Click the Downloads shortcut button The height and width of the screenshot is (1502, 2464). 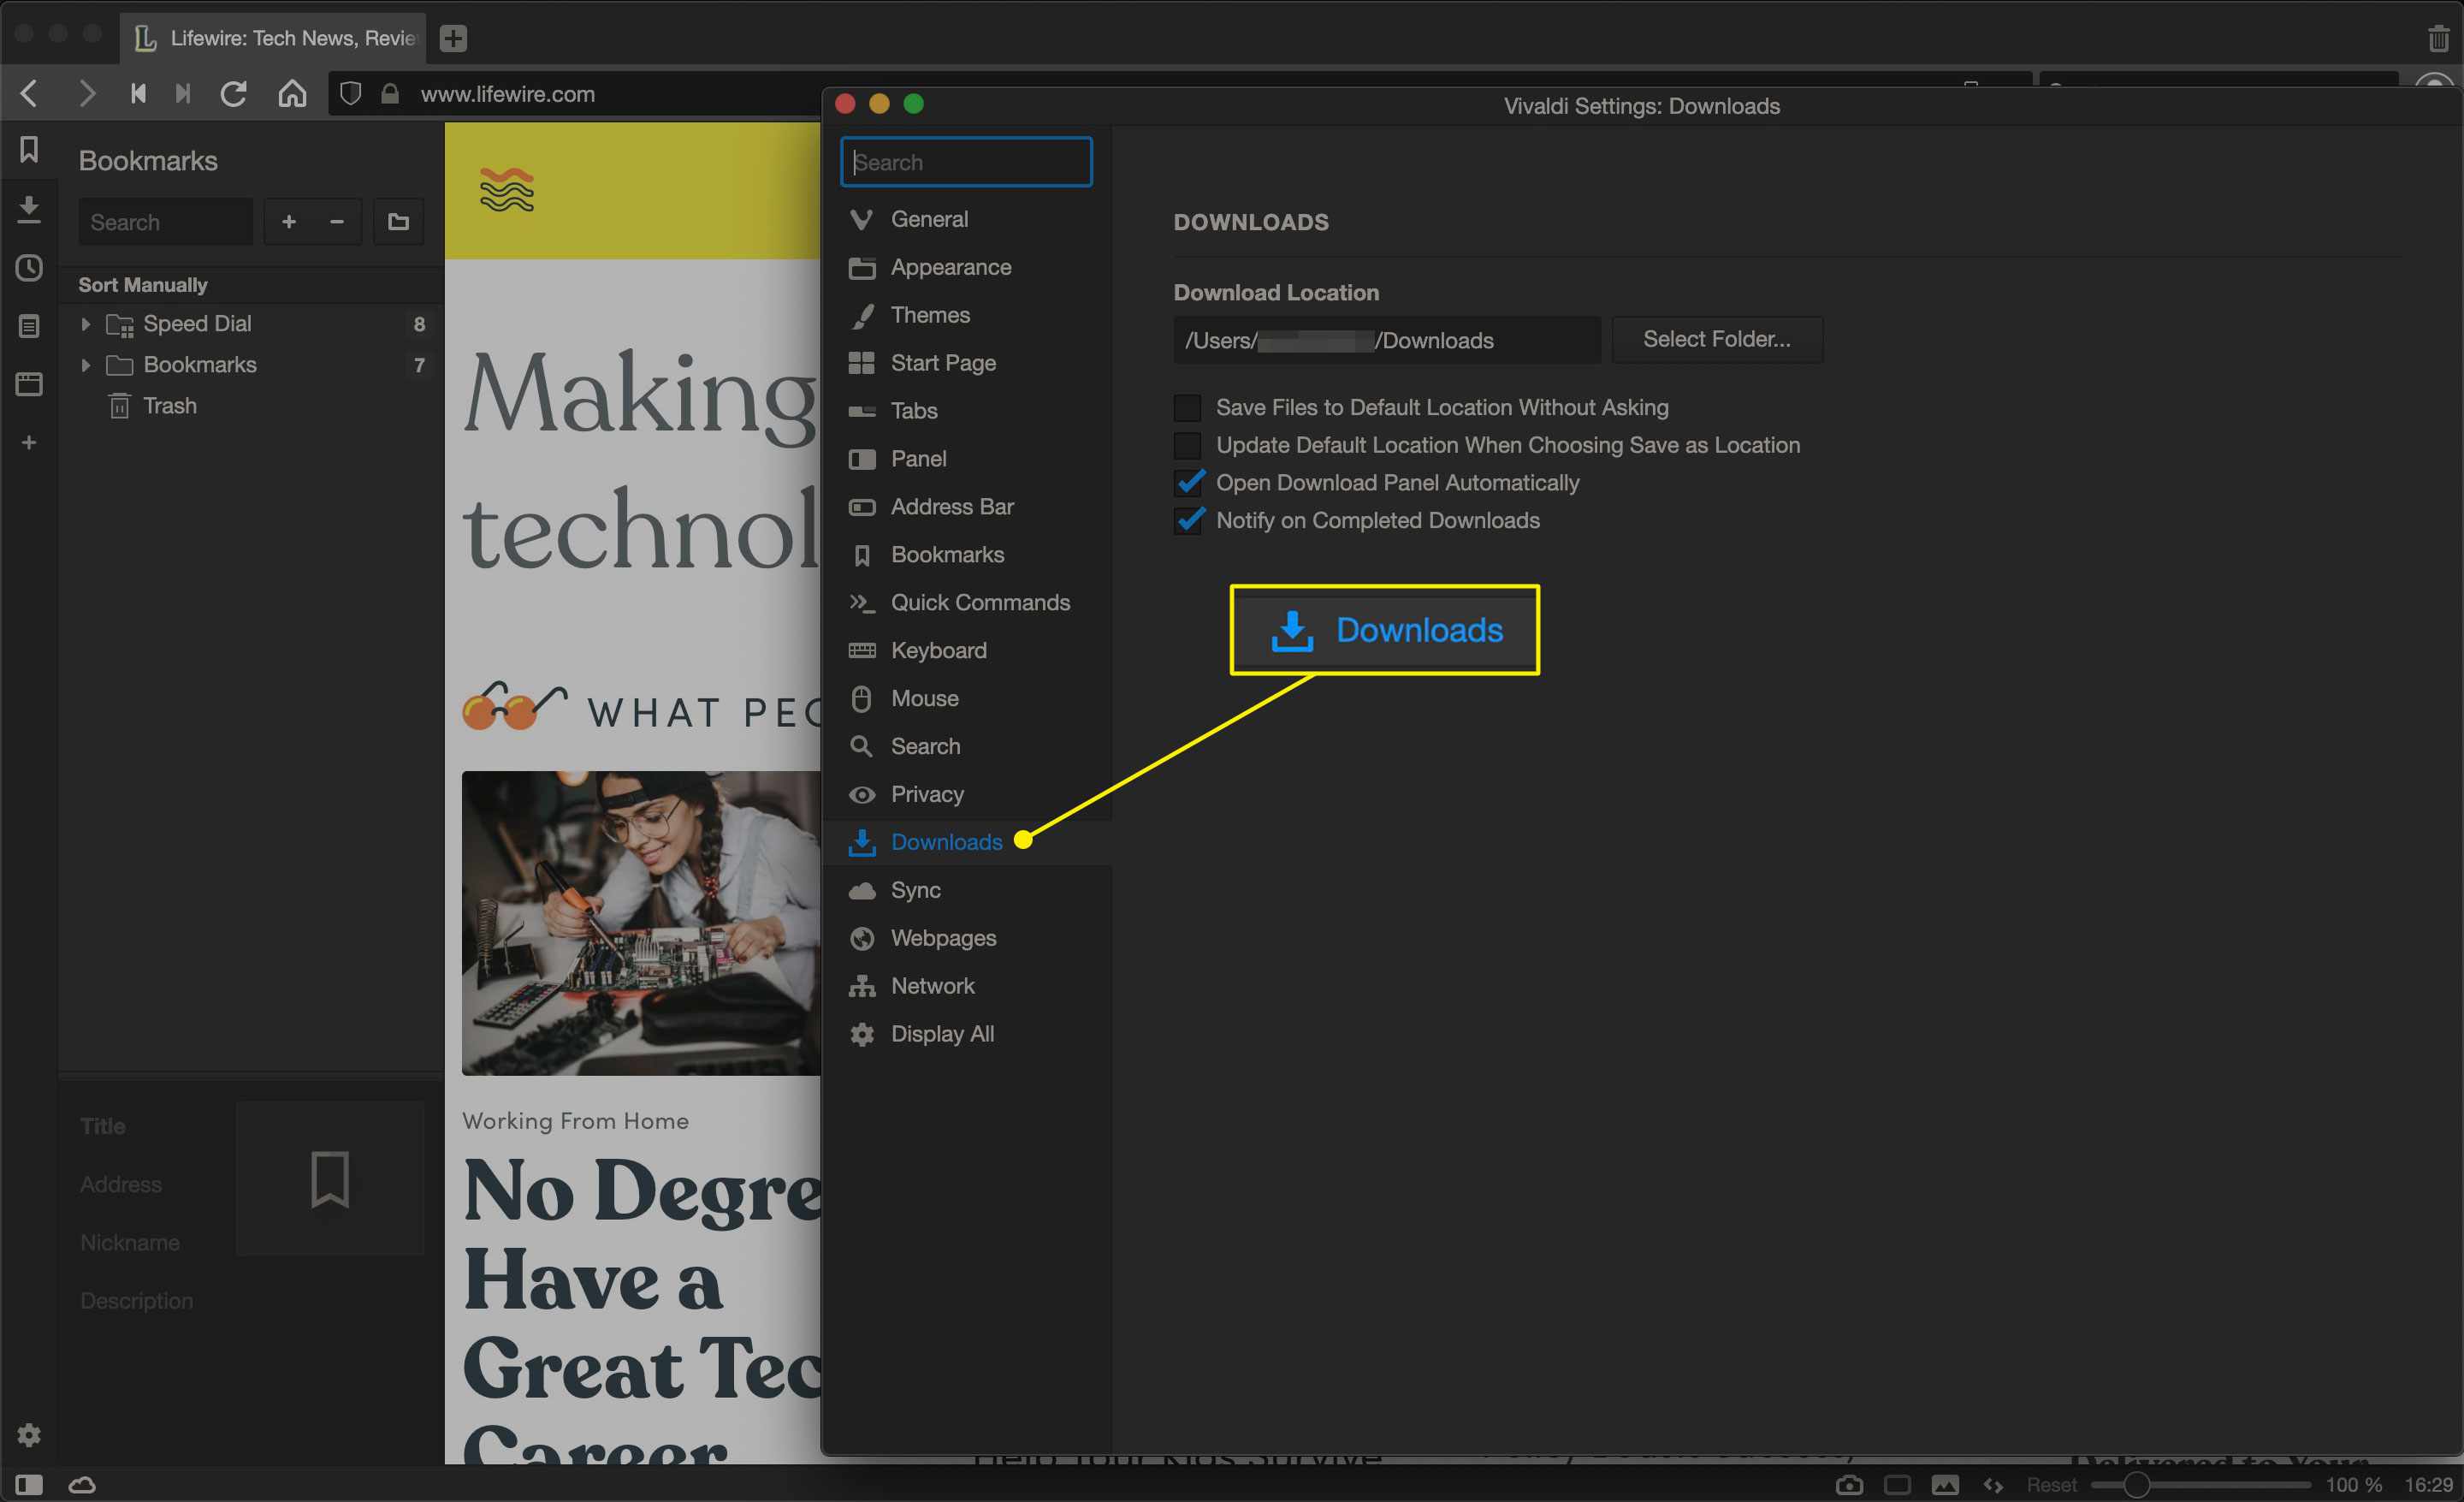pyautogui.click(x=1383, y=629)
